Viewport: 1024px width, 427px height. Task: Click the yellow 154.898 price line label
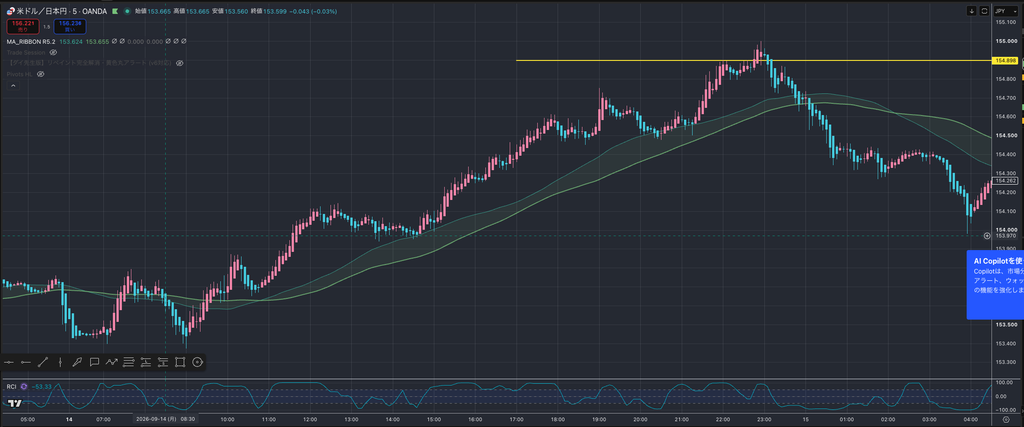coord(1004,61)
